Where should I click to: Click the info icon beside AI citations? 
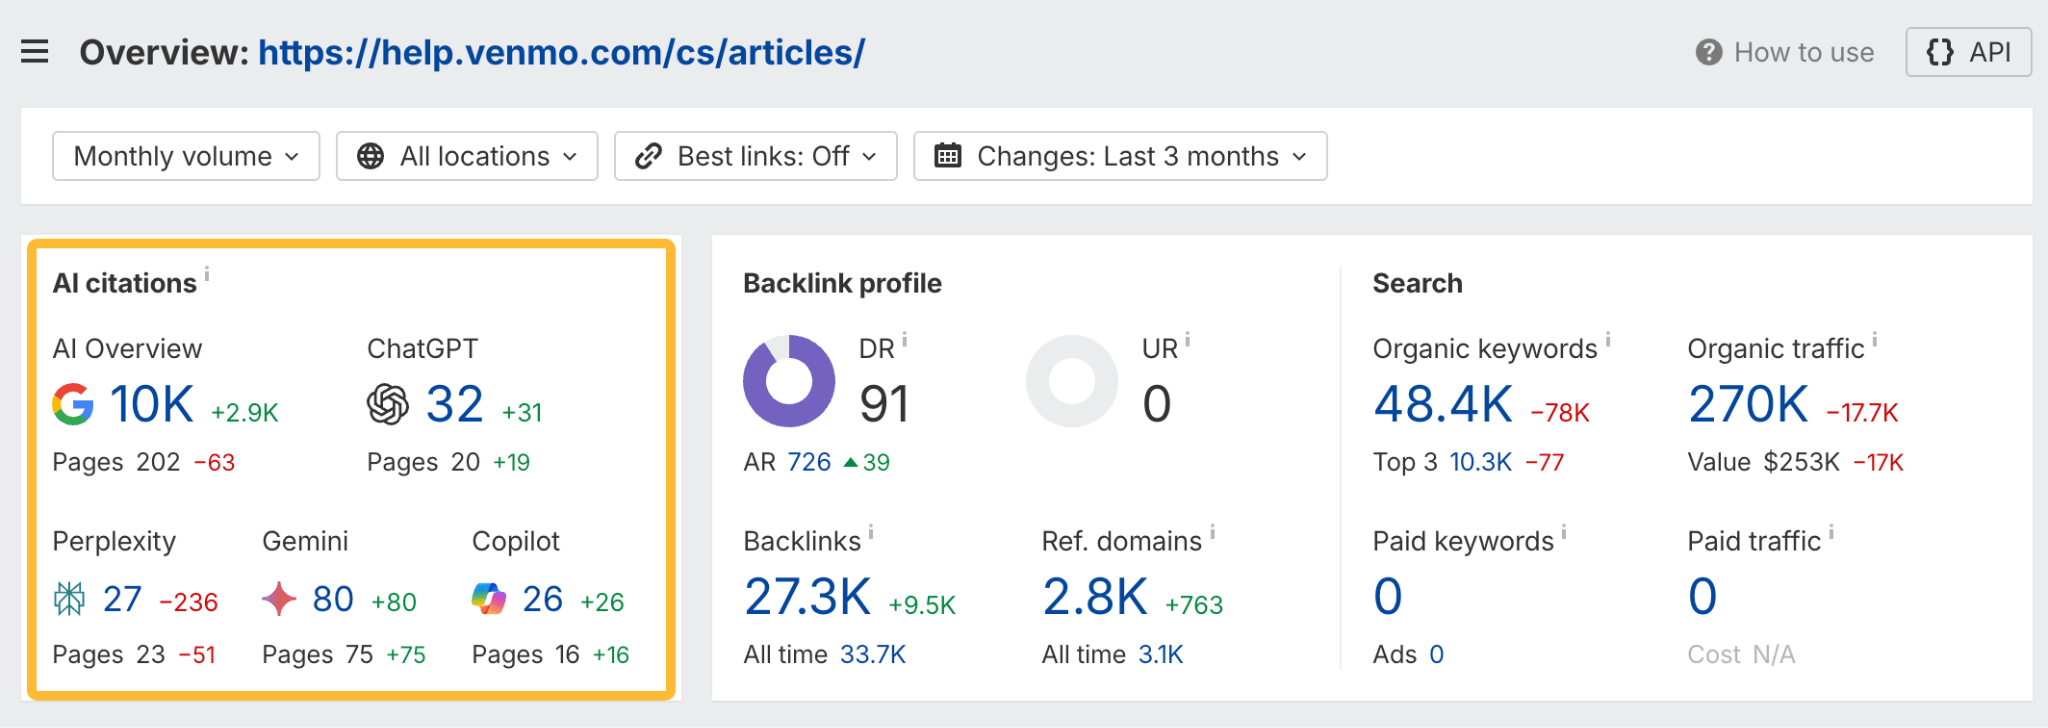[207, 273]
